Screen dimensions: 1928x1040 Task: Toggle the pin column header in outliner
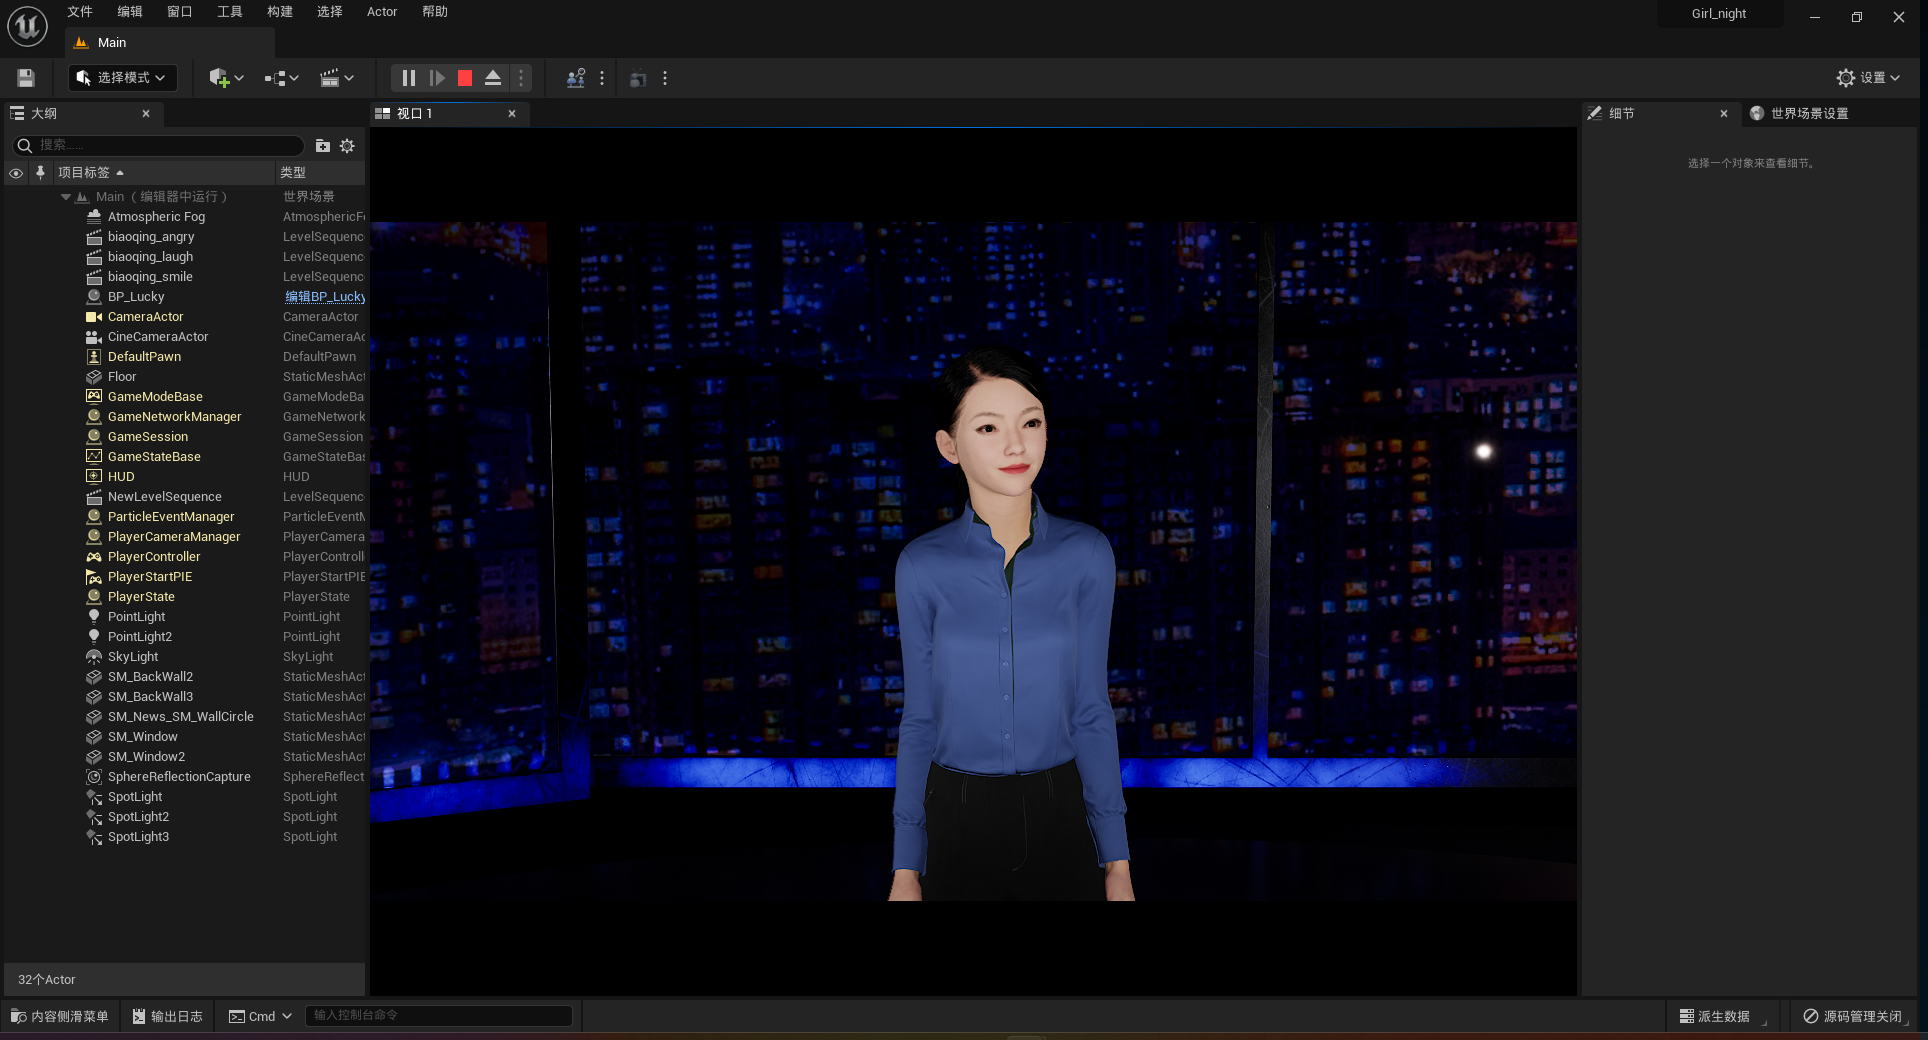[x=40, y=173]
